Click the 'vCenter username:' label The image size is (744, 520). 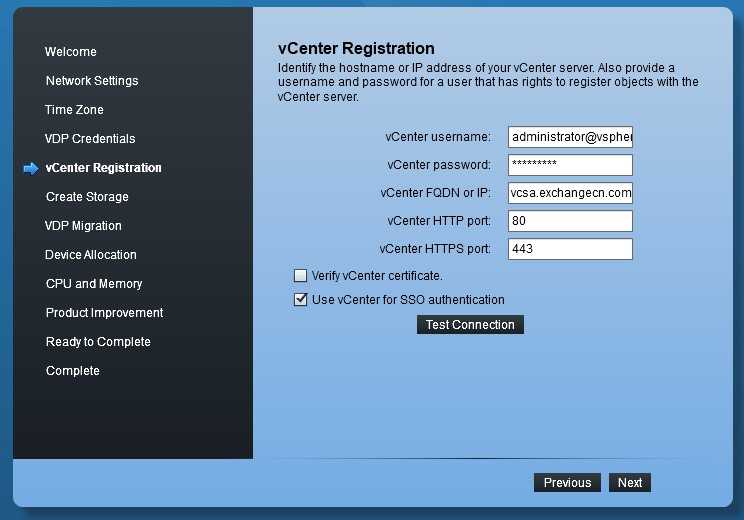click(438, 137)
